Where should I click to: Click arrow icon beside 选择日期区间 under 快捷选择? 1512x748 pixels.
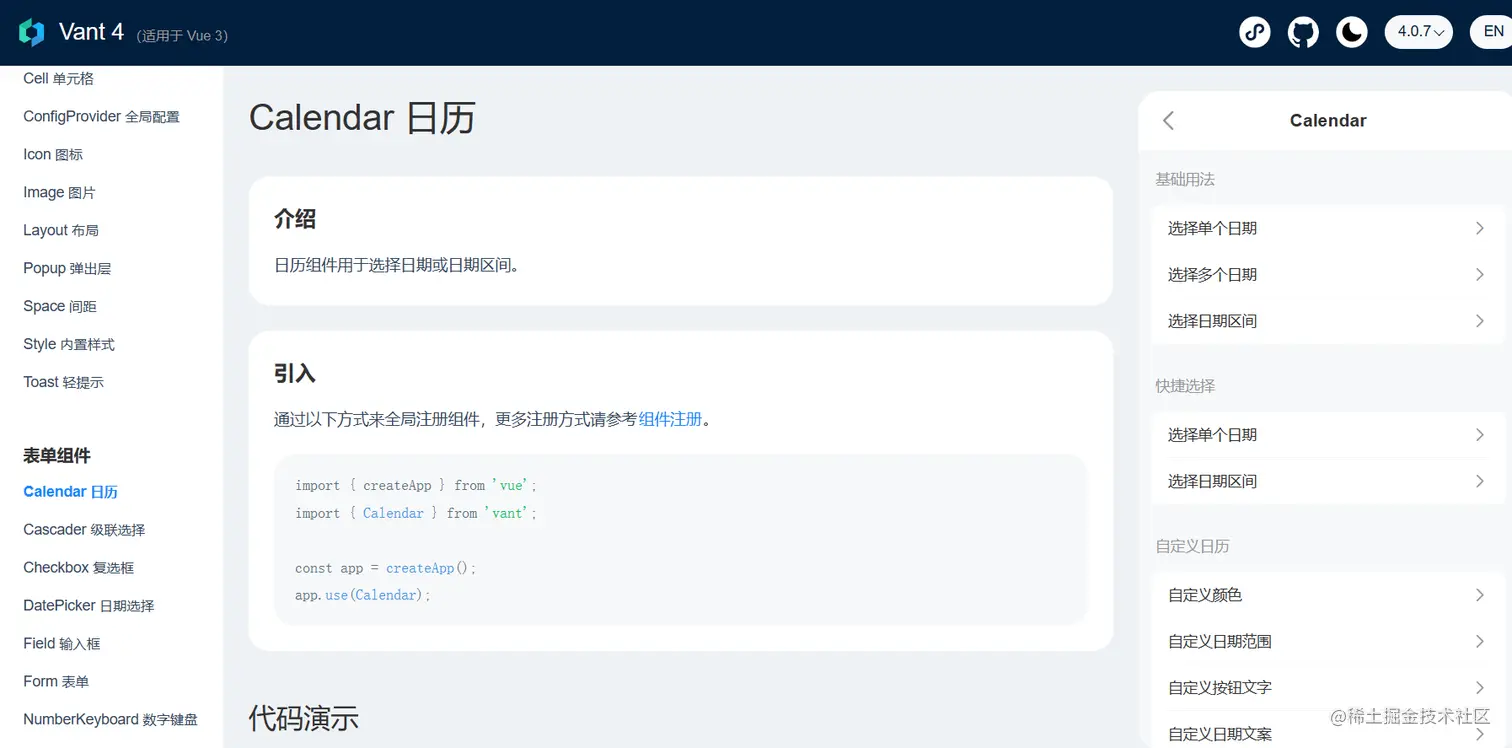point(1480,481)
